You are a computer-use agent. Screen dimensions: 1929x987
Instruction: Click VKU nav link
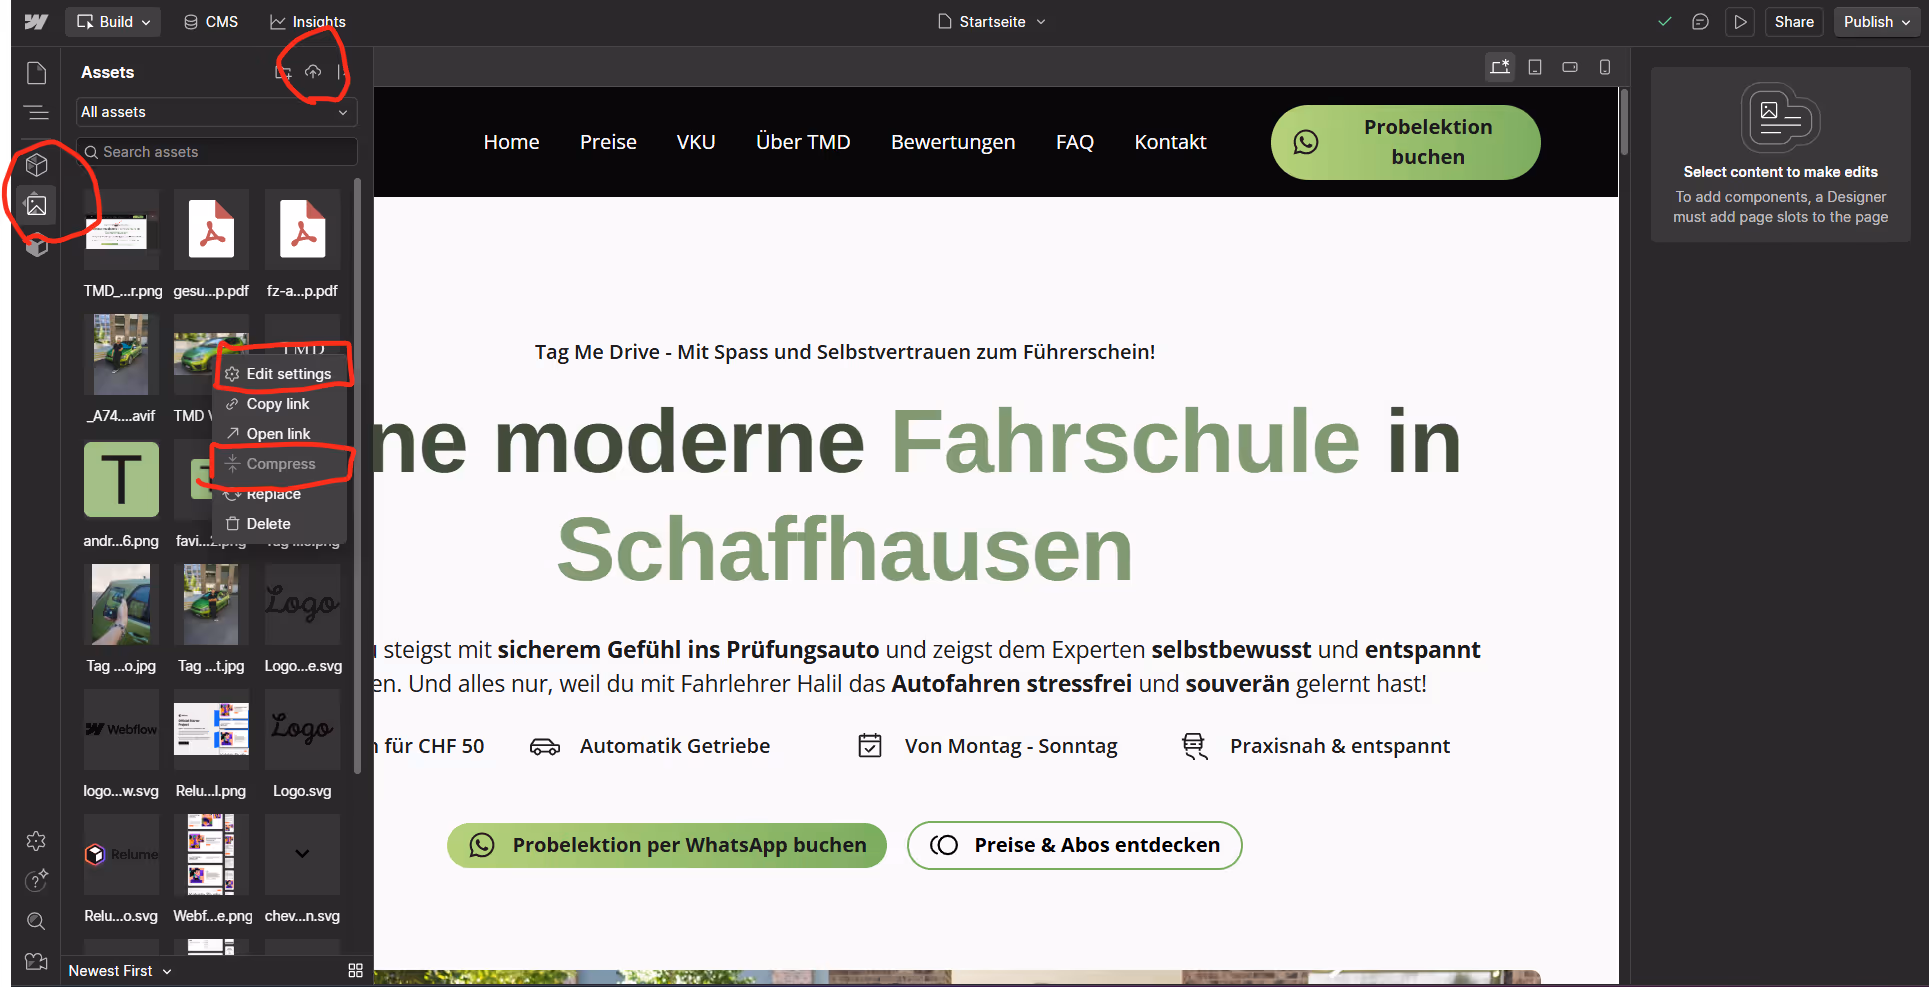(x=696, y=142)
